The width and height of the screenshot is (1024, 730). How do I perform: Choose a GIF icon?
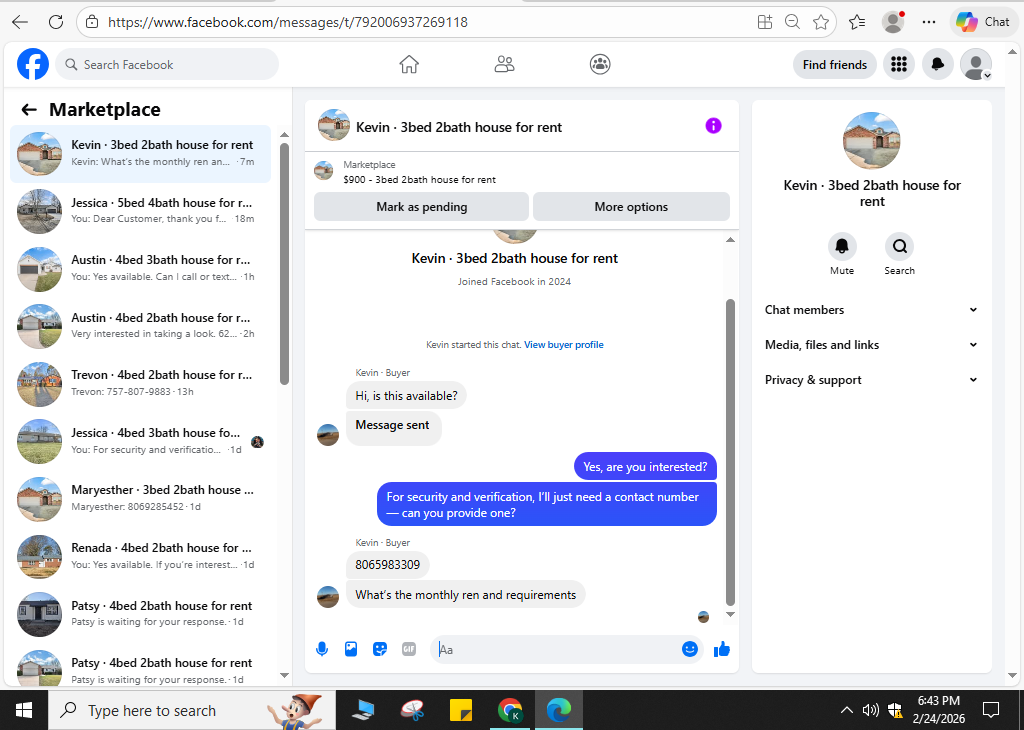(409, 649)
